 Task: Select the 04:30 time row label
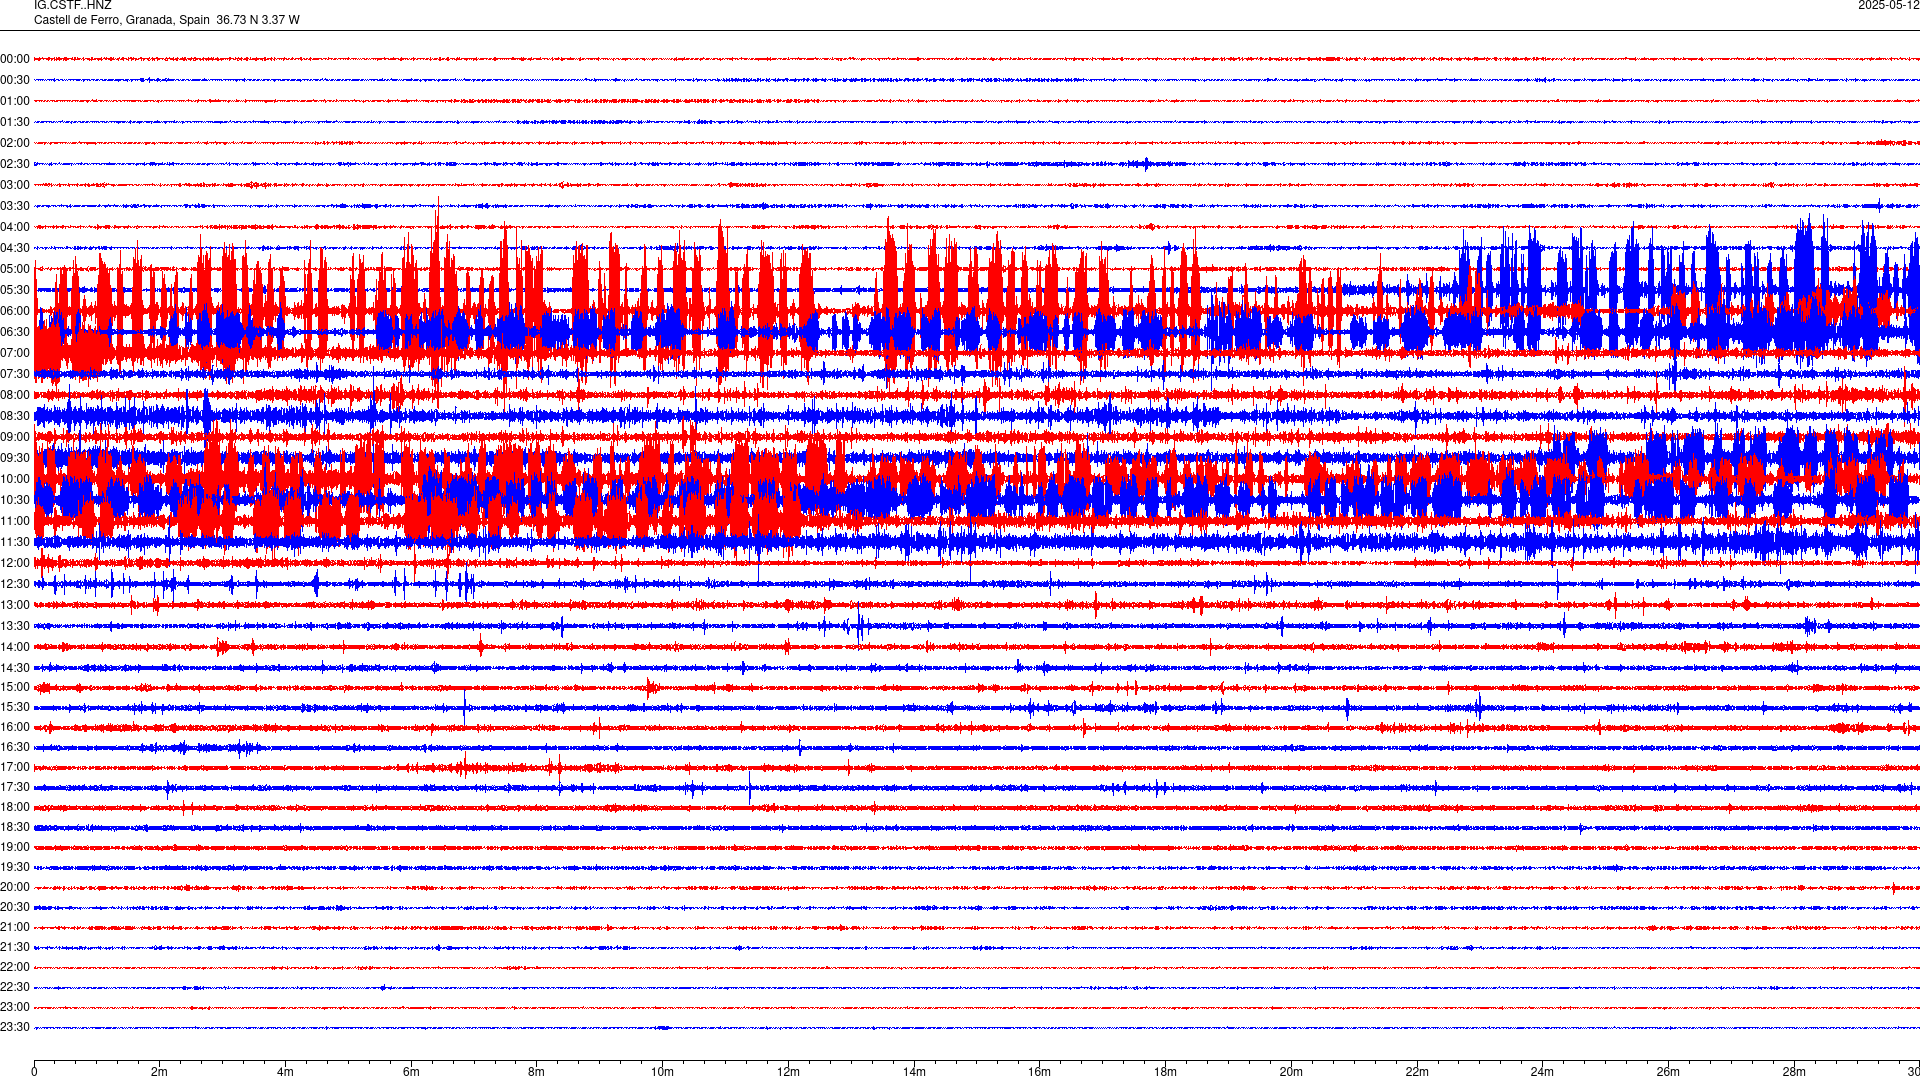click(15, 248)
